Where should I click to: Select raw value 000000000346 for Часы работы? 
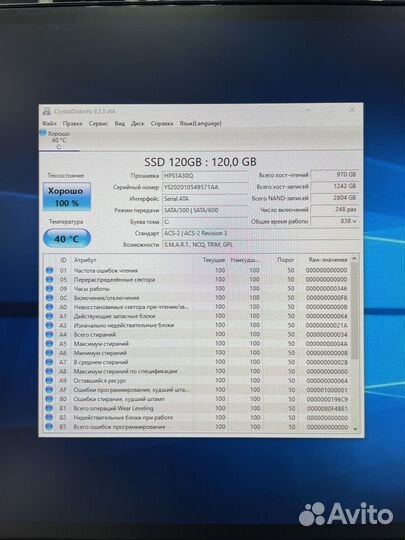(x=327, y=289)
